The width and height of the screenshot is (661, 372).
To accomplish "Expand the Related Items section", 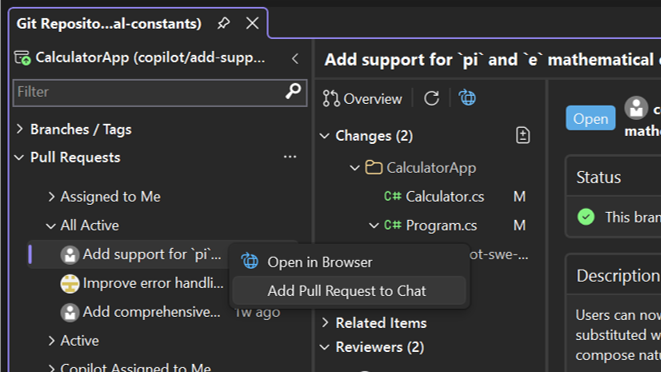I will tap(325, 323).
